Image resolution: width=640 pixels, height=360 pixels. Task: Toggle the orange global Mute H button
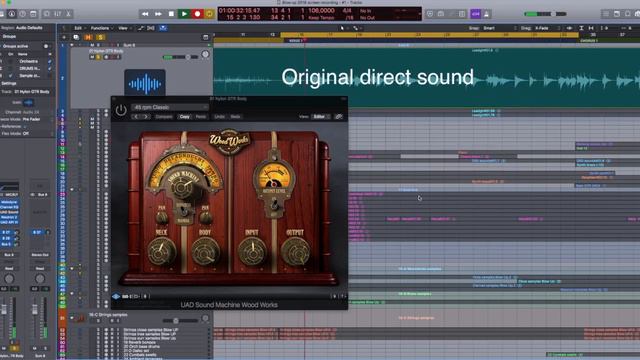88,37
